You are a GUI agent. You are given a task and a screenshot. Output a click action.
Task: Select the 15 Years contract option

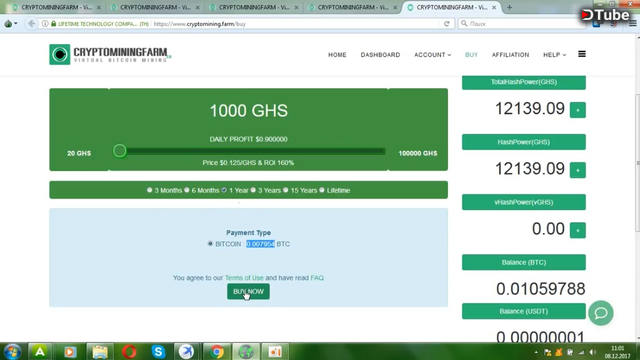(x=286, y=190)
